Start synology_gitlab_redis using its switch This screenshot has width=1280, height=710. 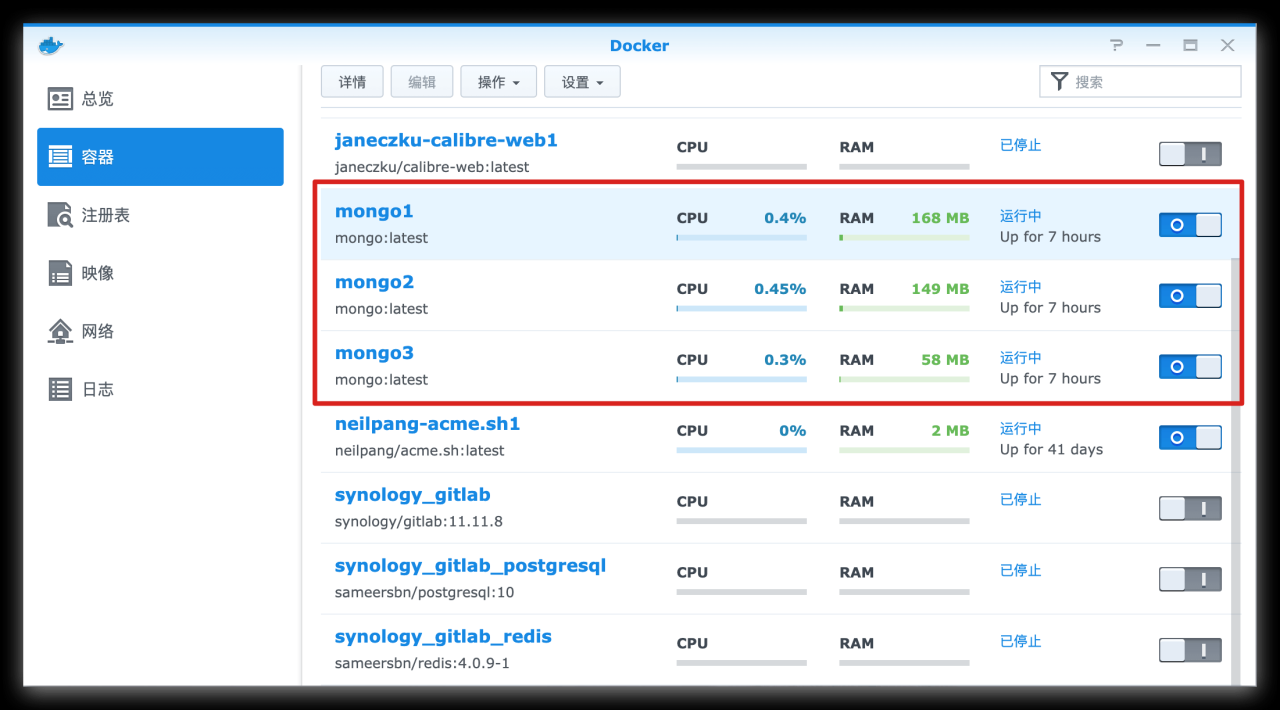click(1190, 651)
